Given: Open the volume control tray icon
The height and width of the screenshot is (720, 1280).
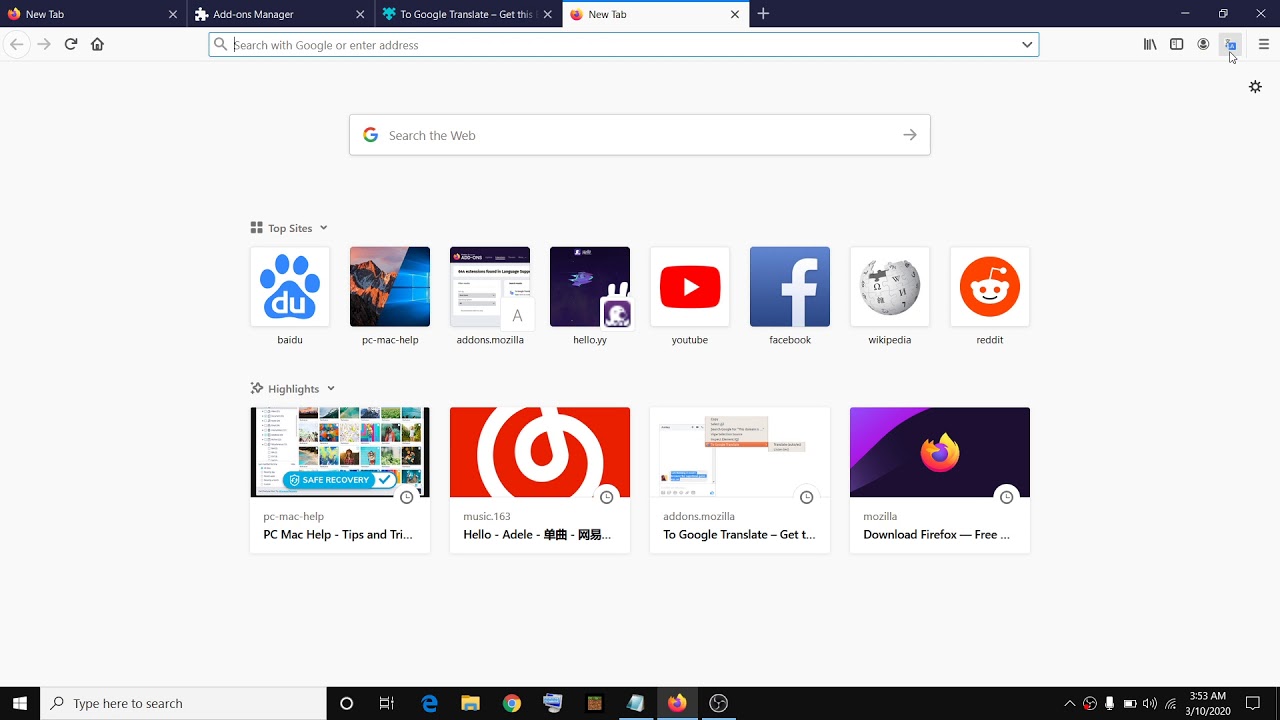Looking at the screenshot, I should 1149,703.
